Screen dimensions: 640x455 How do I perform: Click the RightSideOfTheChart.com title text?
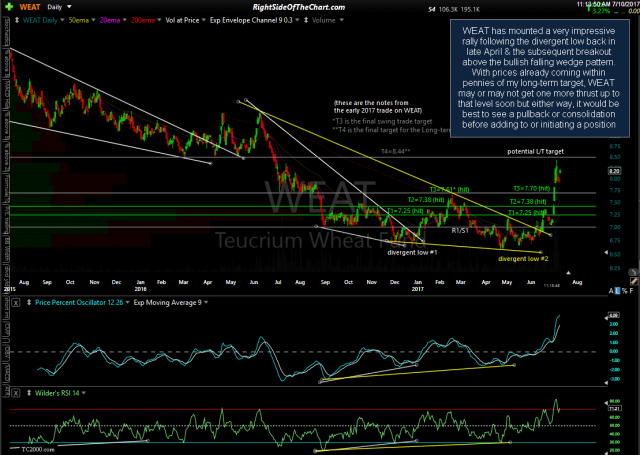pos(299,7)
